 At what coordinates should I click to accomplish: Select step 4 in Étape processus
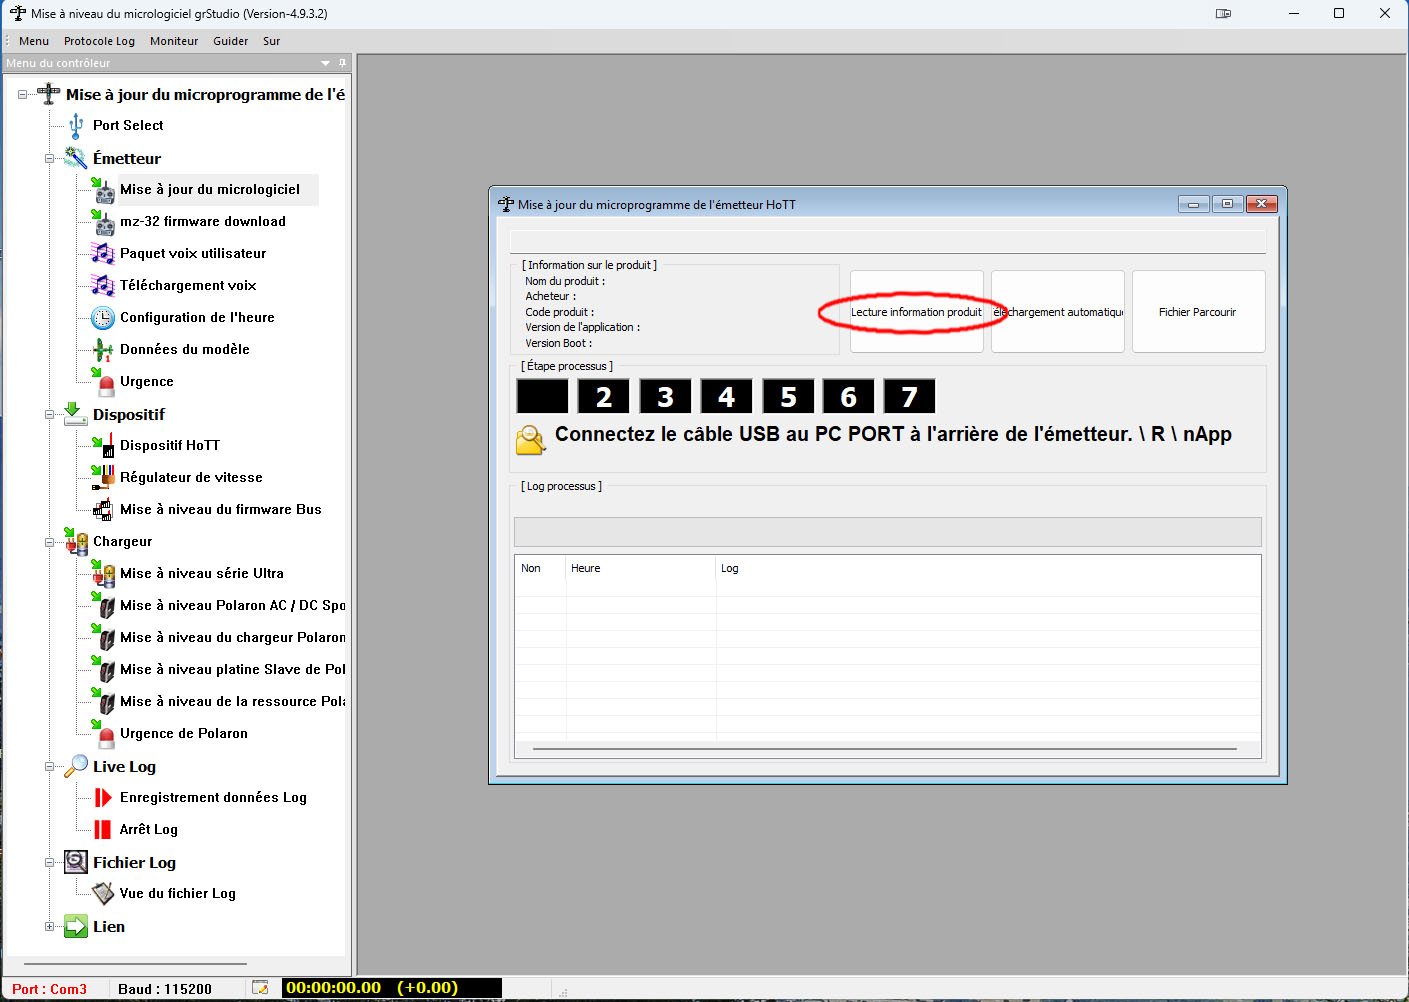click(726, 397)
